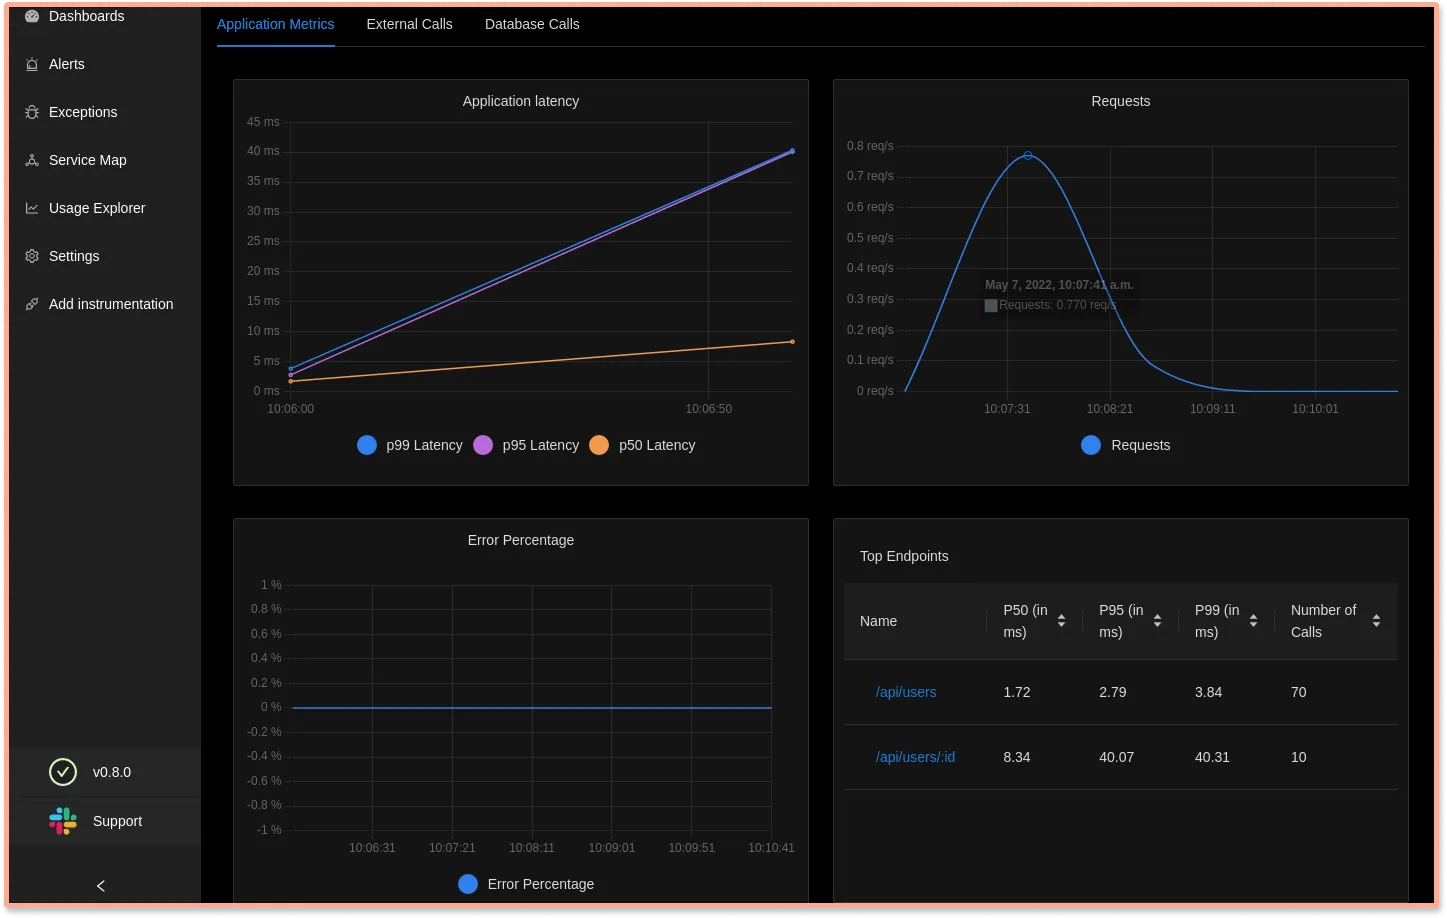Click the 2.79 P95 value cell

(1113, 692)
